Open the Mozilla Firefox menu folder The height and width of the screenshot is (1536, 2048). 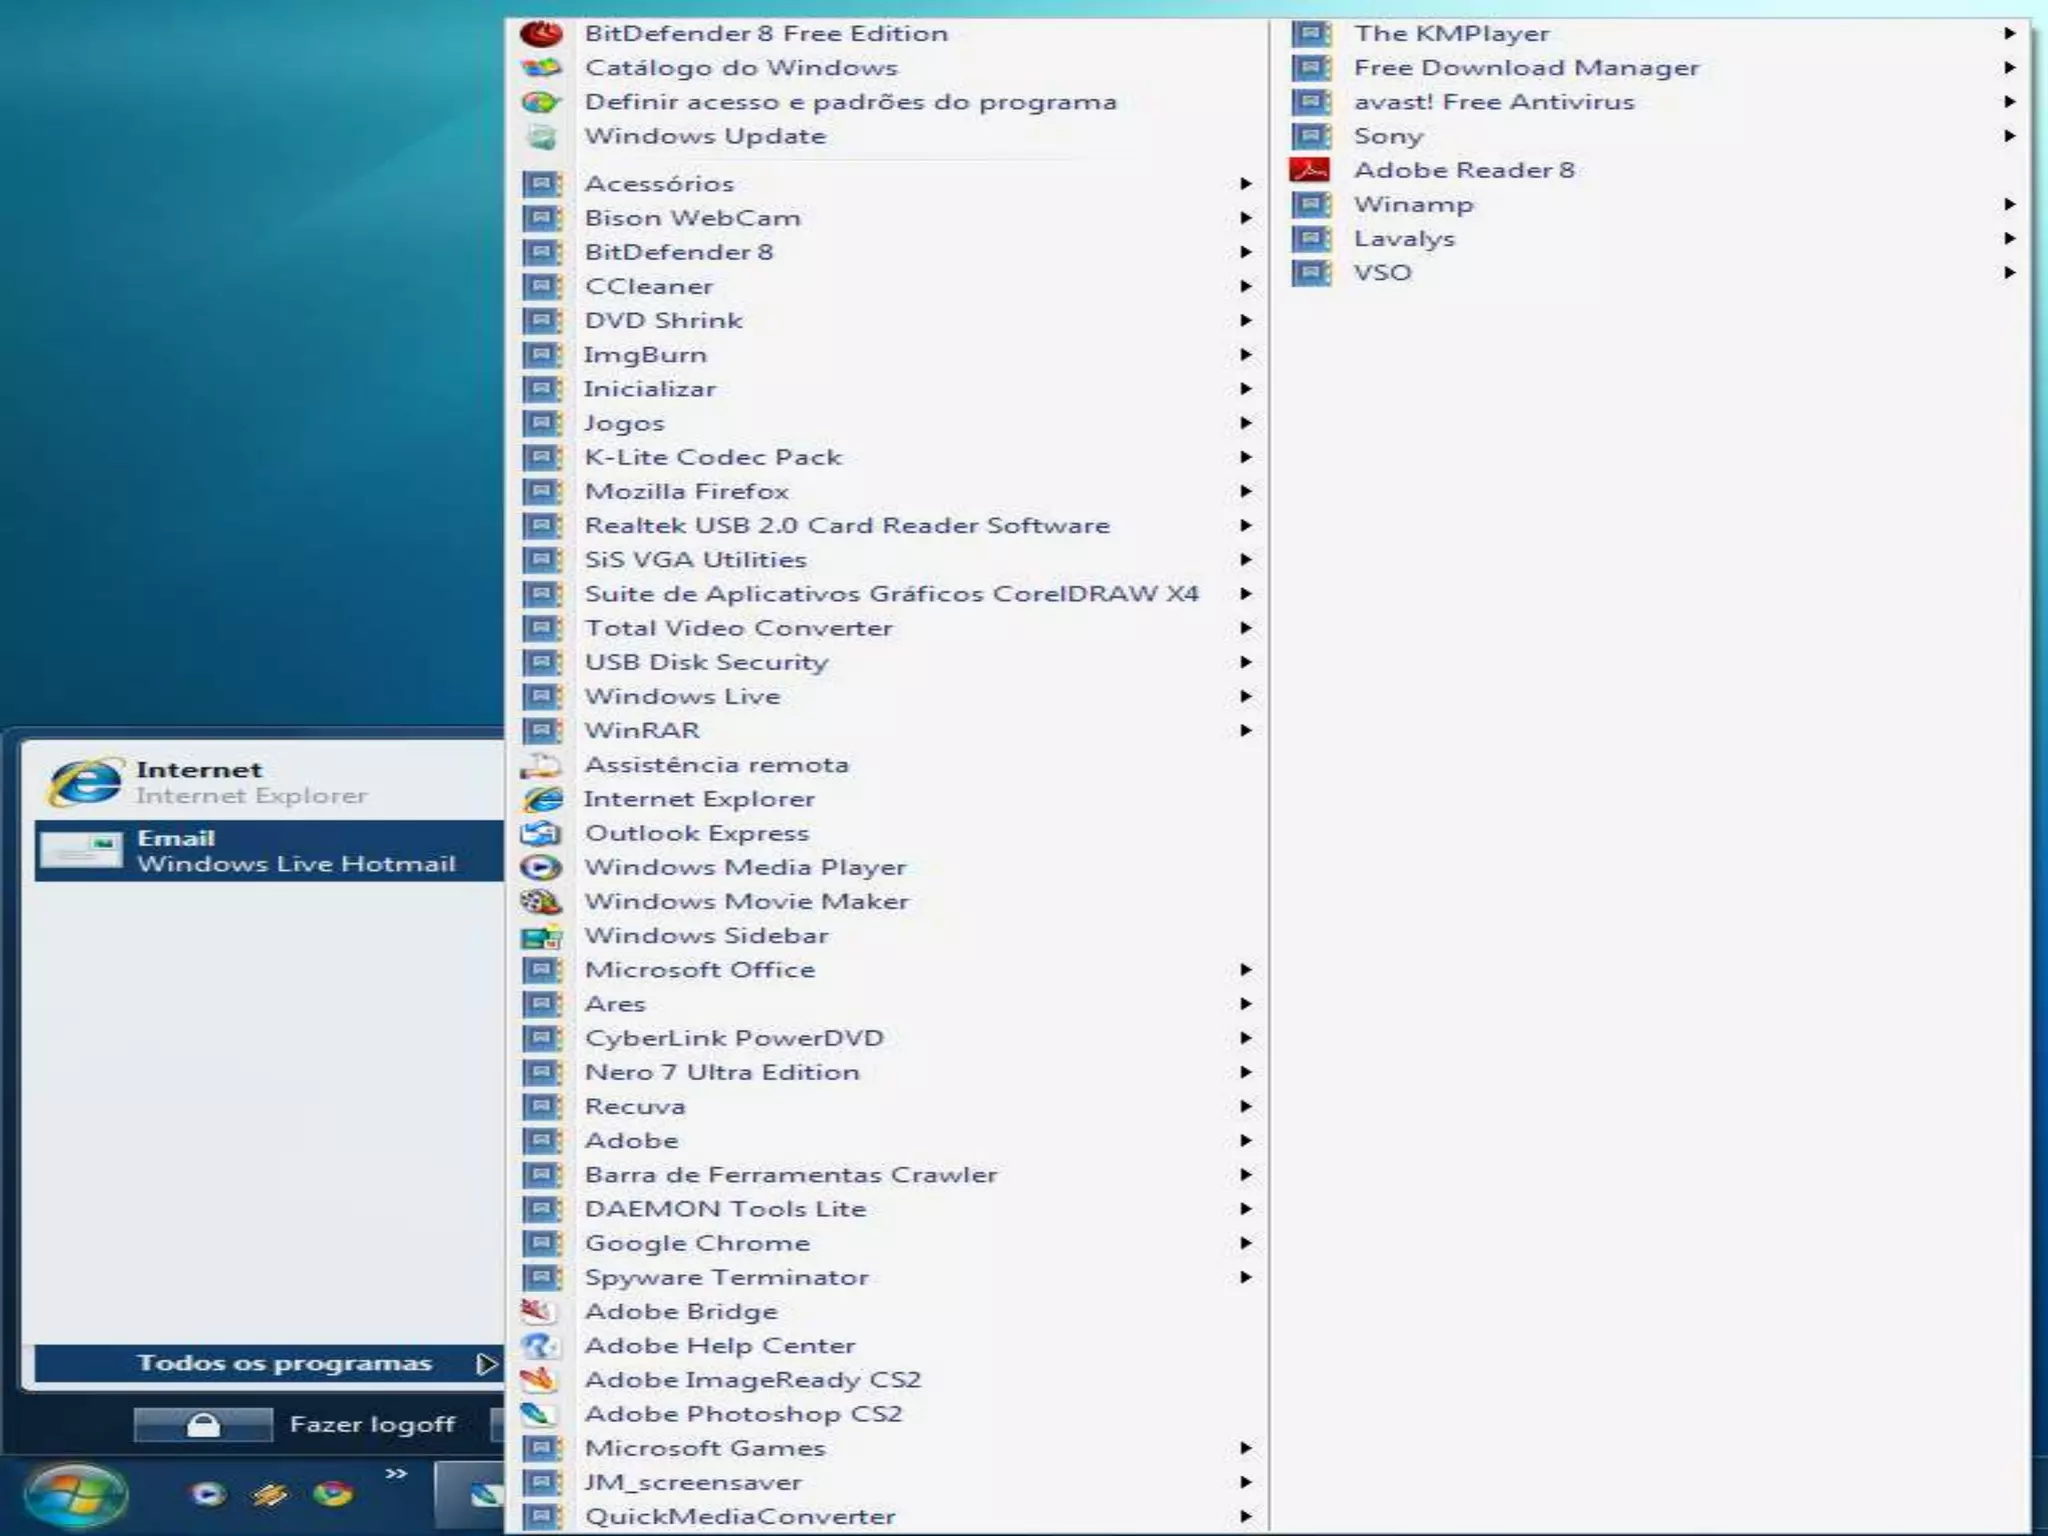[x=686, y=492]
